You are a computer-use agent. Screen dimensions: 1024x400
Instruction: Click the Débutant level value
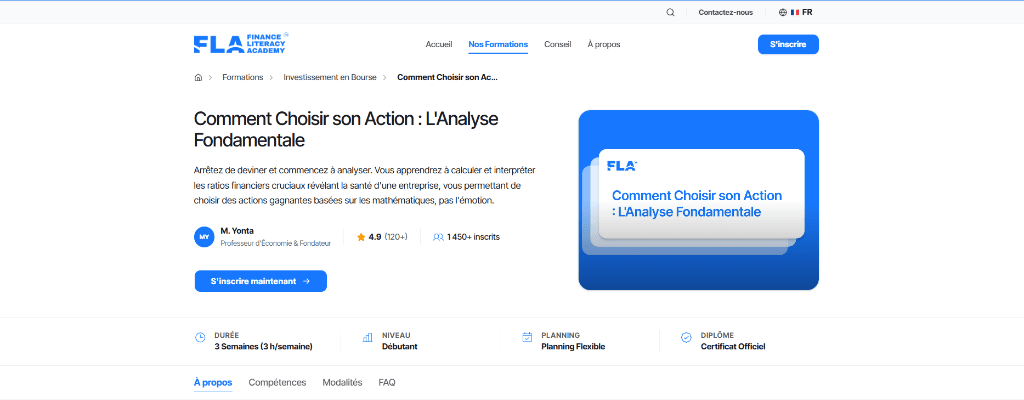[x=400, y=346]
